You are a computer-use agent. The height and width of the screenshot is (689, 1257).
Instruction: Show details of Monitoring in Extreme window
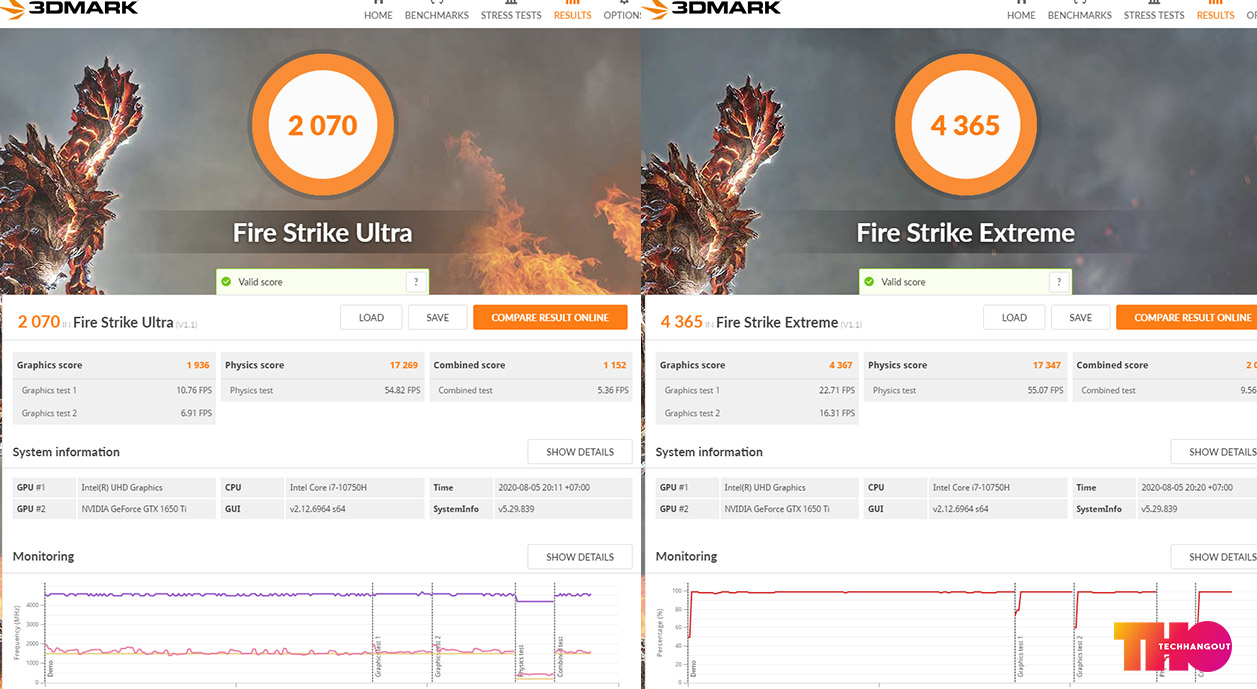click(1214, 557)
